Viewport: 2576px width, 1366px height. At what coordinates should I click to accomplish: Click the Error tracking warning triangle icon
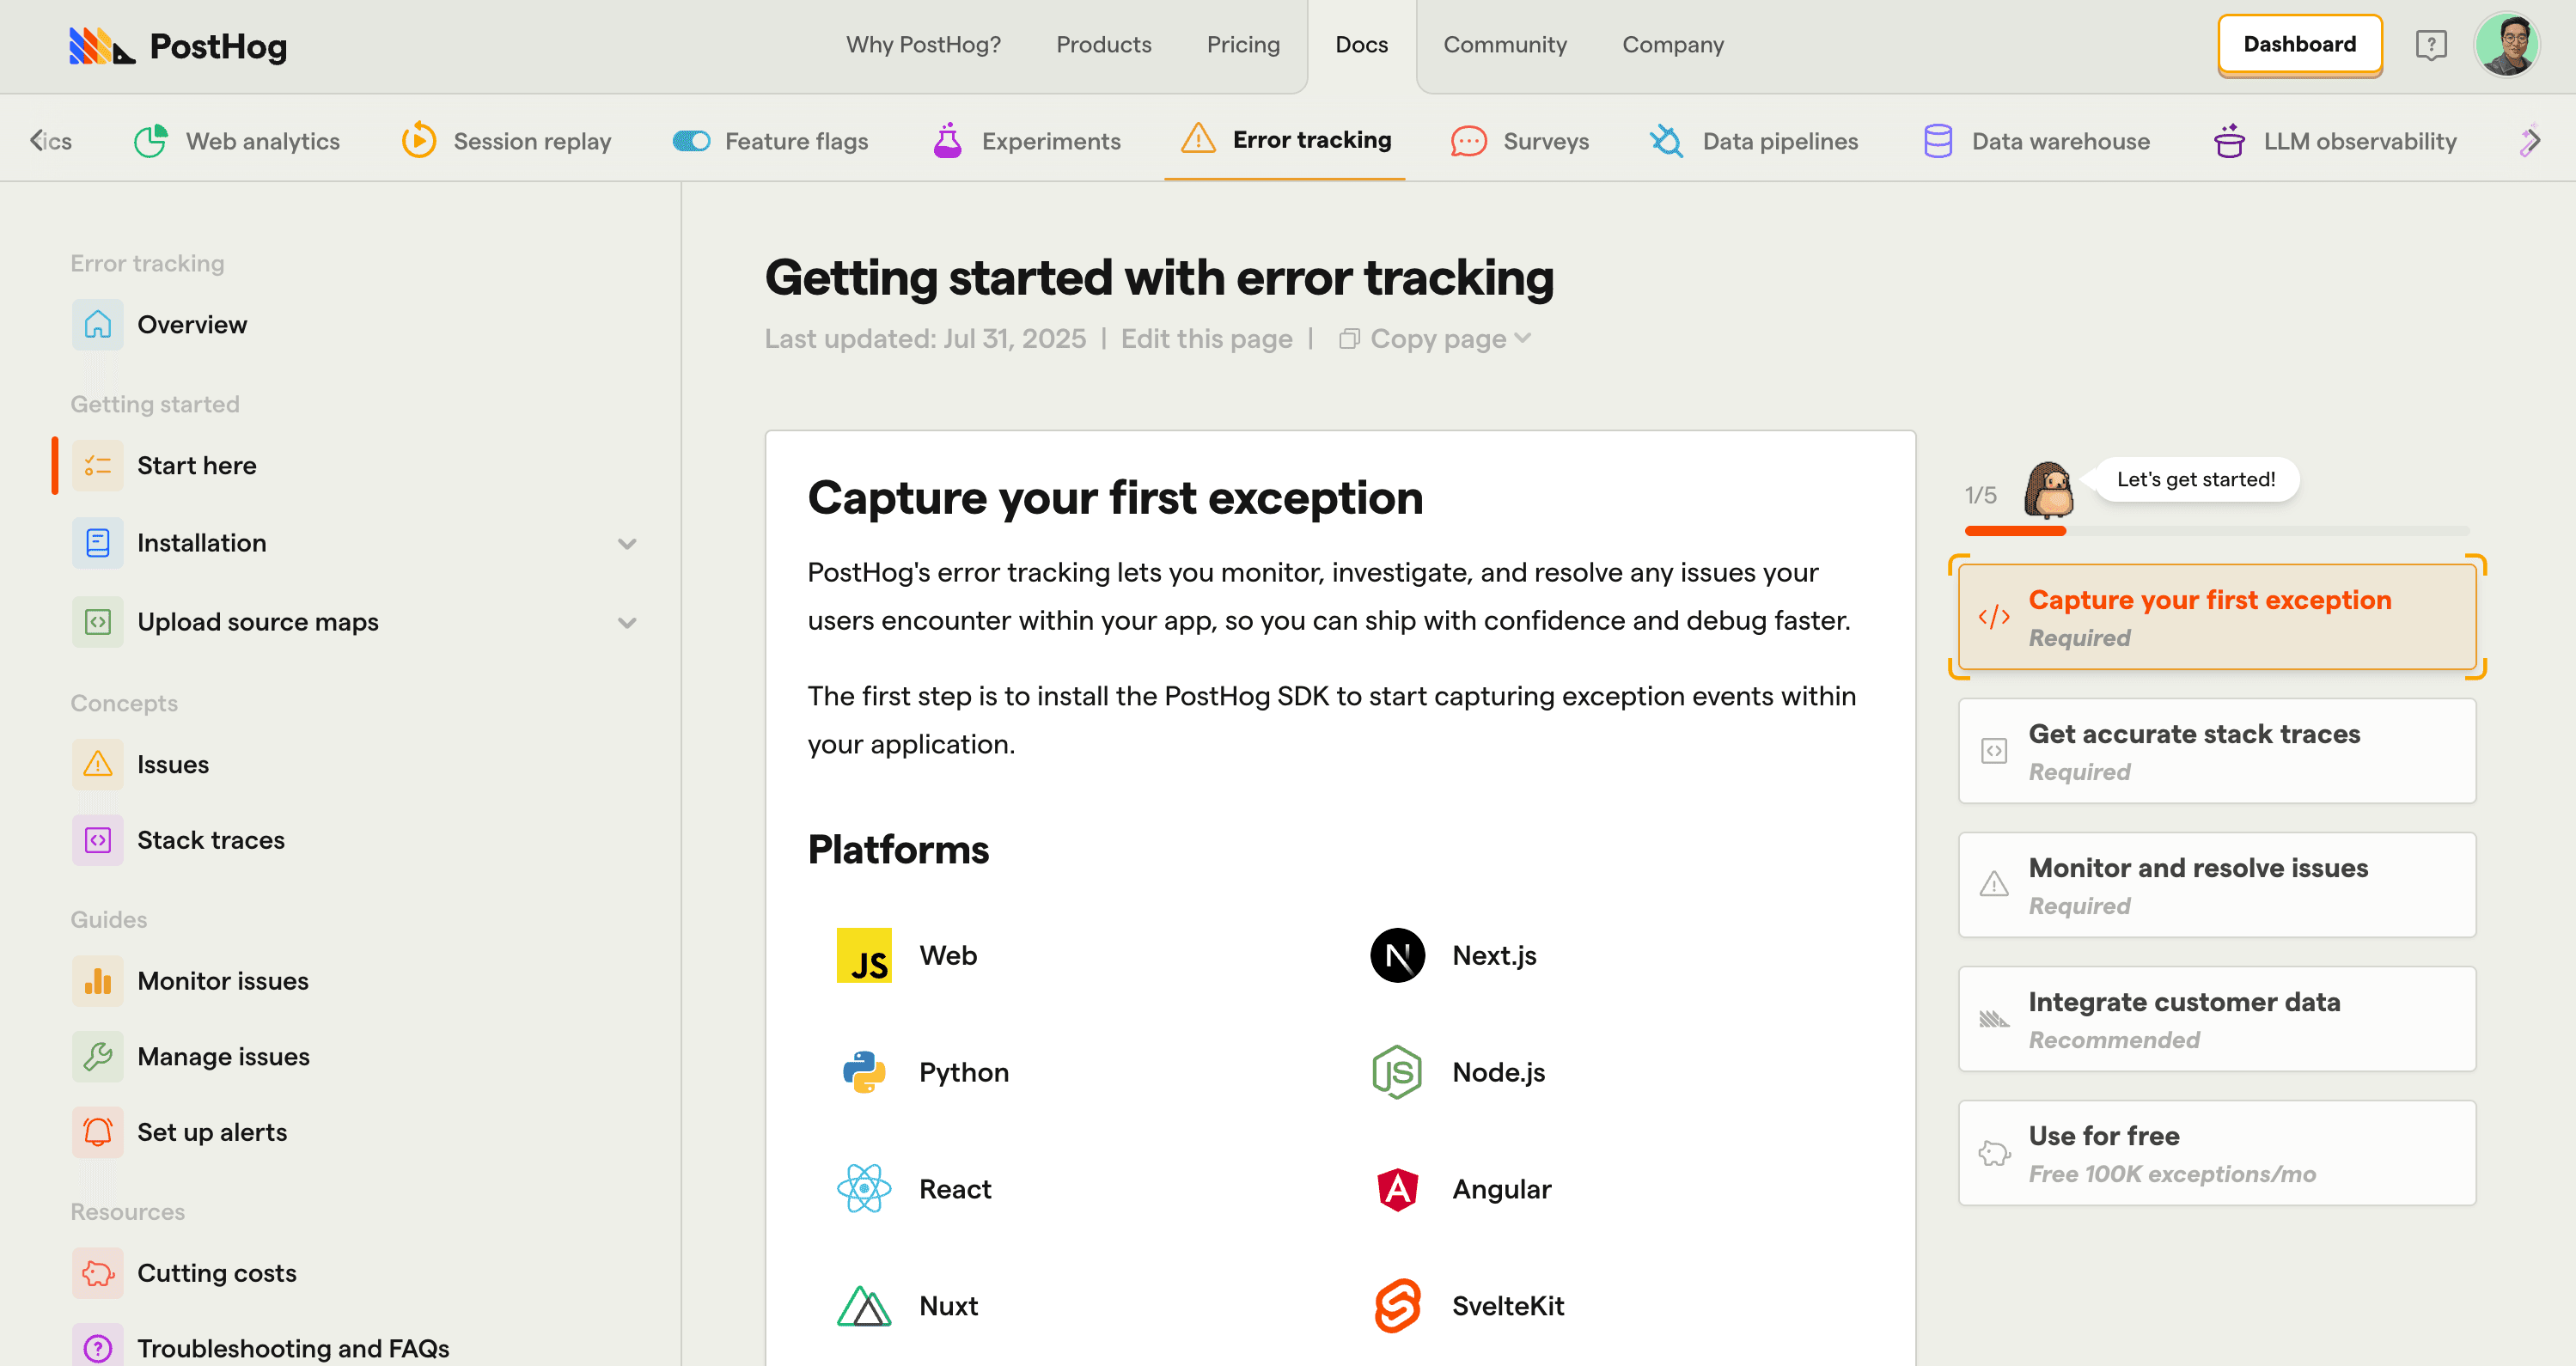click(1198, 139)
